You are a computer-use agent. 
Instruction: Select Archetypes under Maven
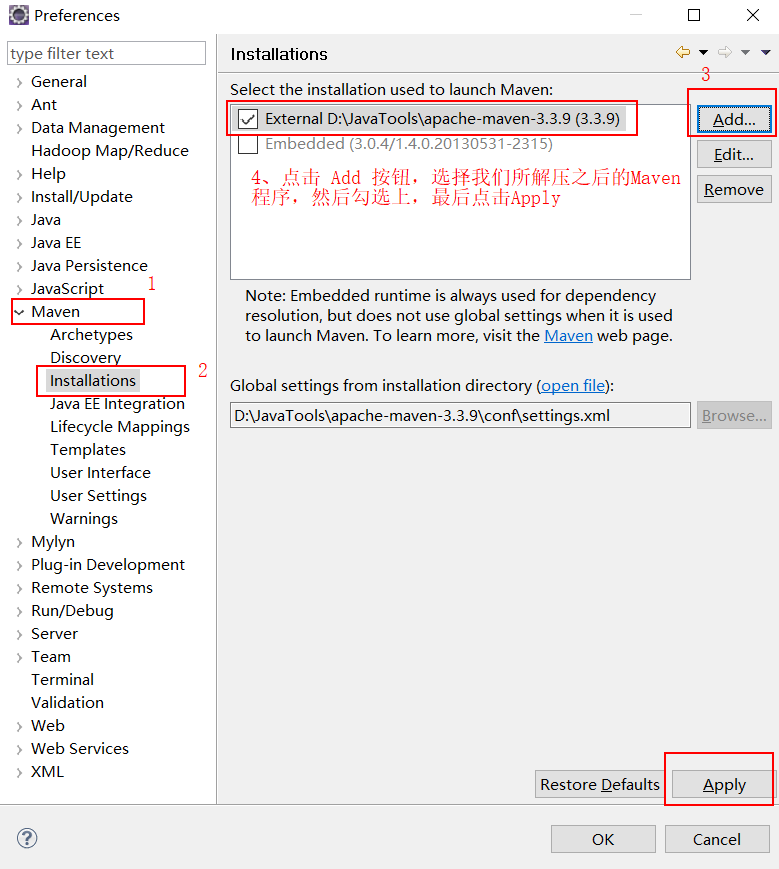pyautogui.click(x=91, y=335)
